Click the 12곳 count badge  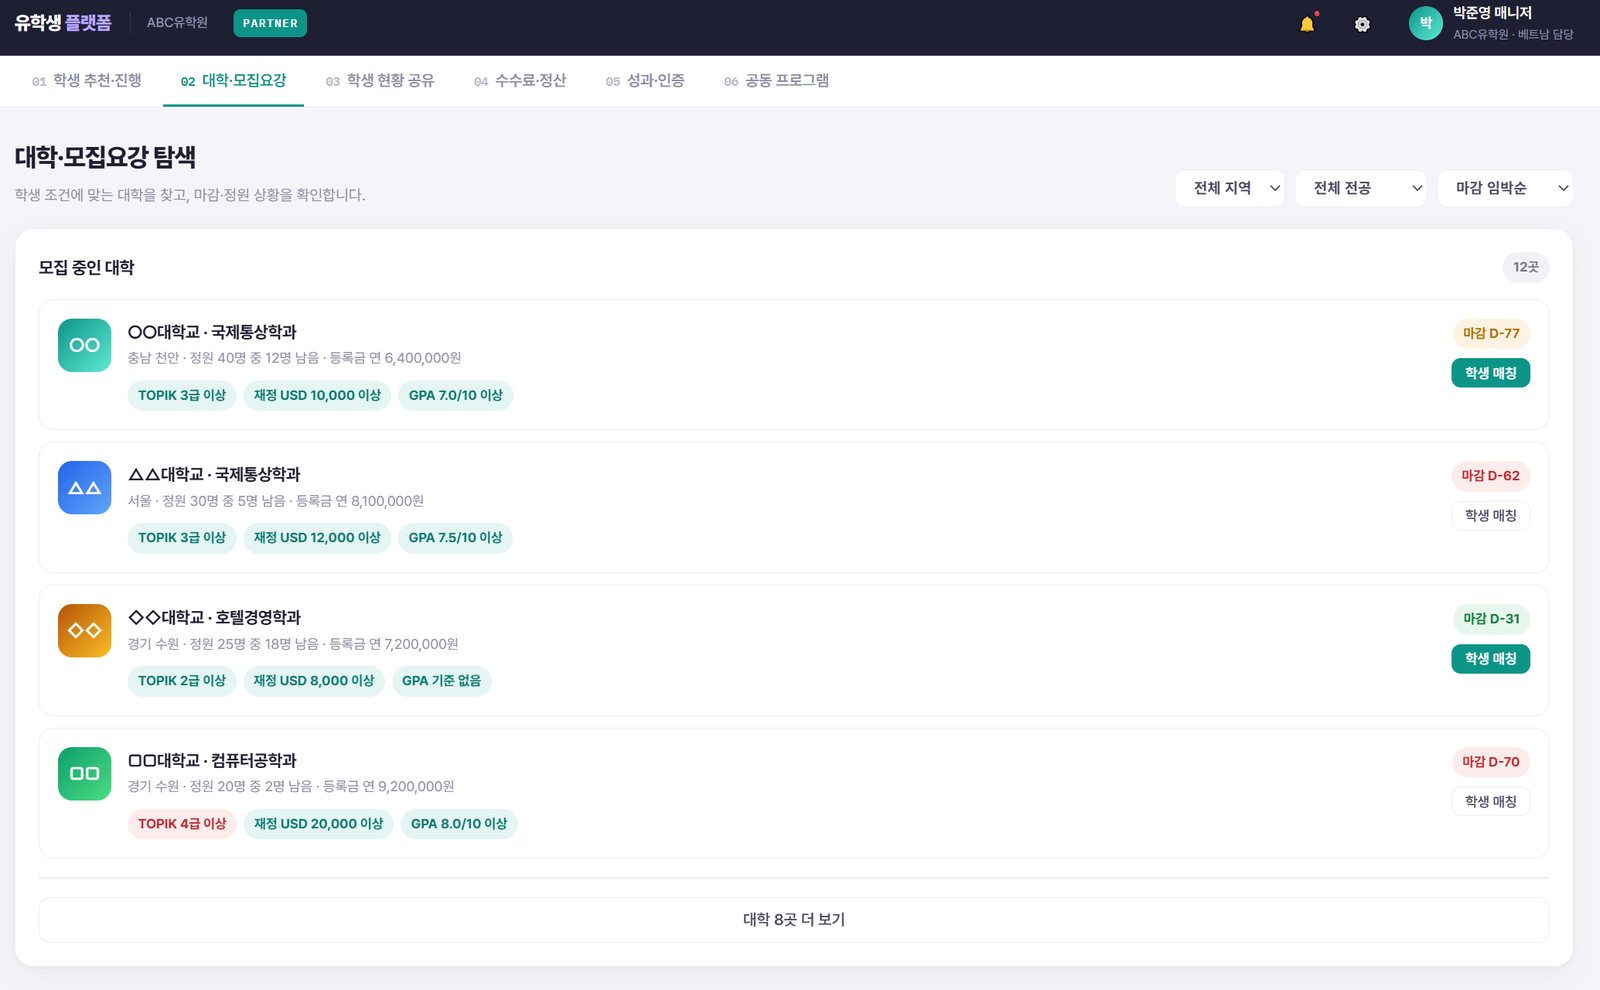pos(1525,267)
